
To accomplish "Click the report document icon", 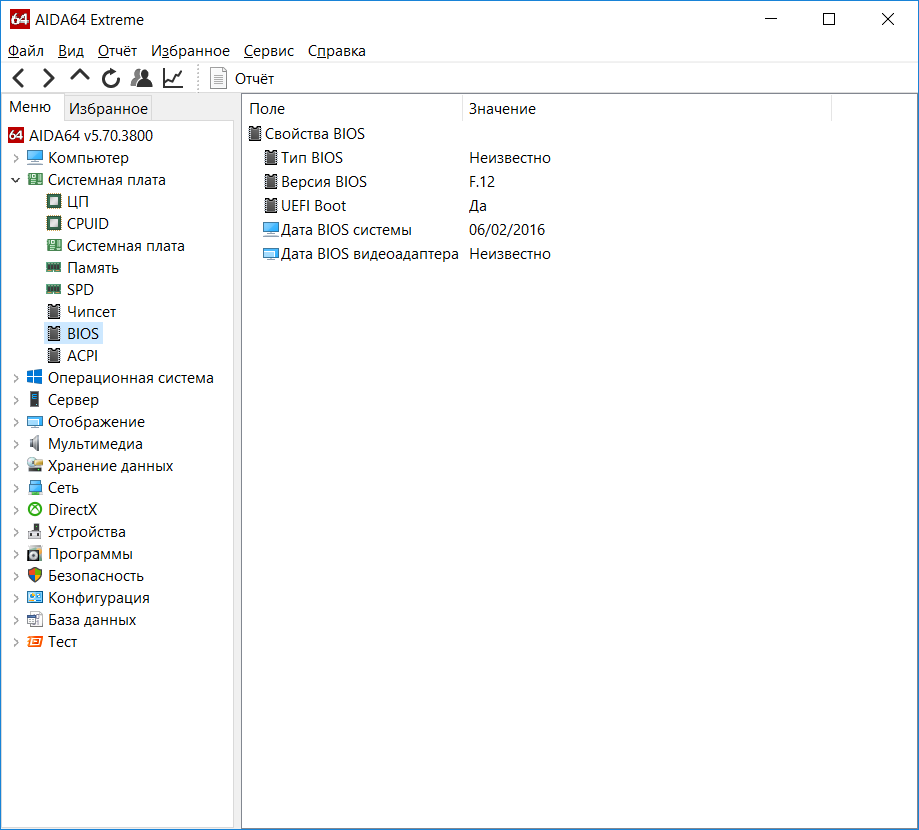I will click(x=218, y=78).
